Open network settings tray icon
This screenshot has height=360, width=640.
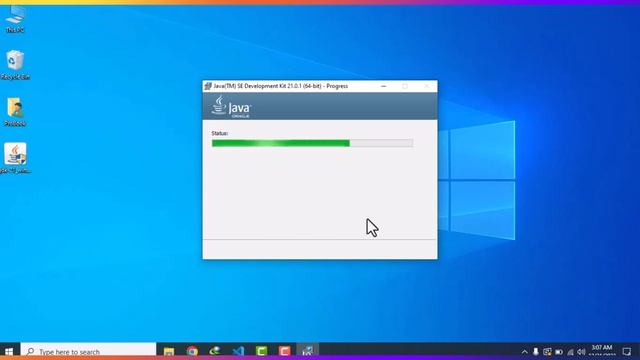click(570, 352)
